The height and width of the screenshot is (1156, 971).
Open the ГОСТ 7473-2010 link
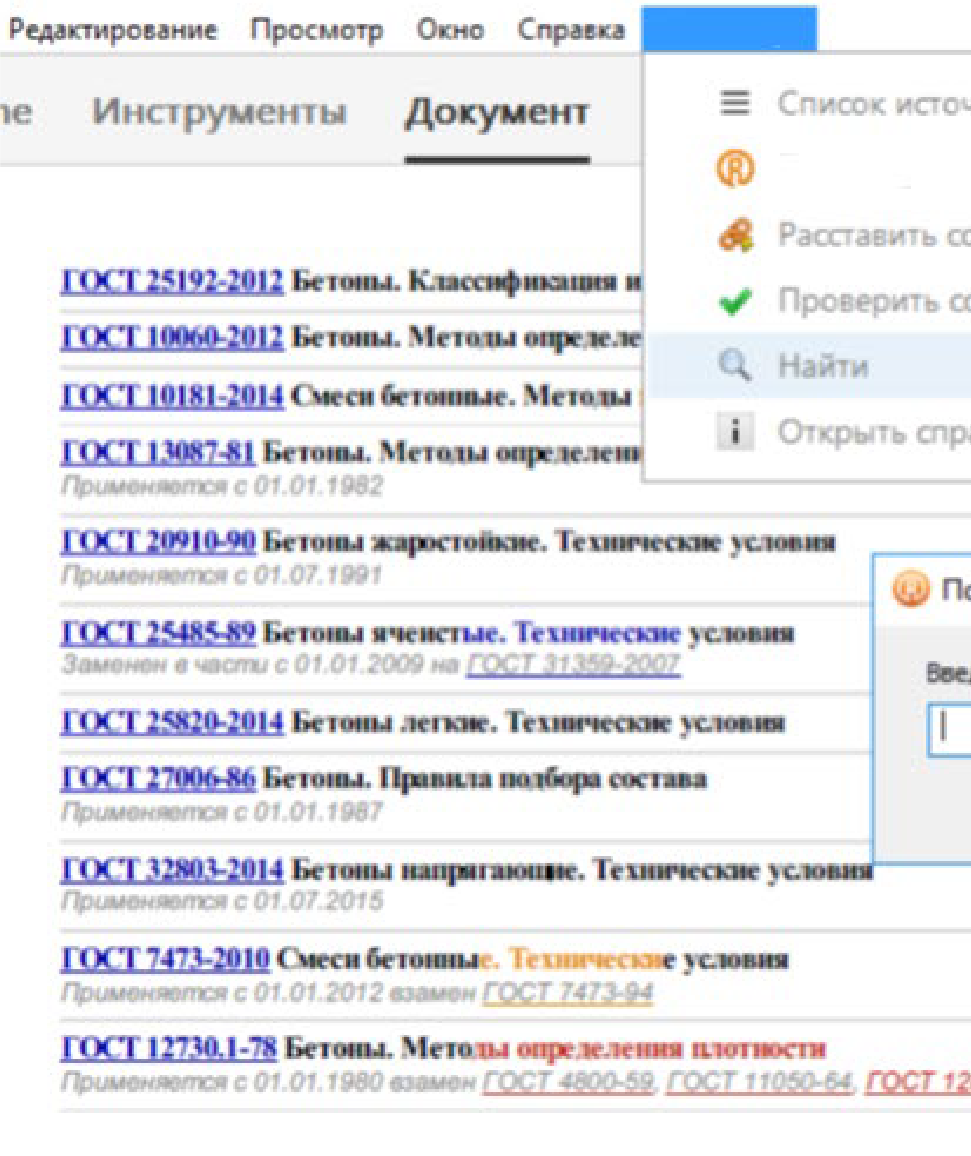165,959
